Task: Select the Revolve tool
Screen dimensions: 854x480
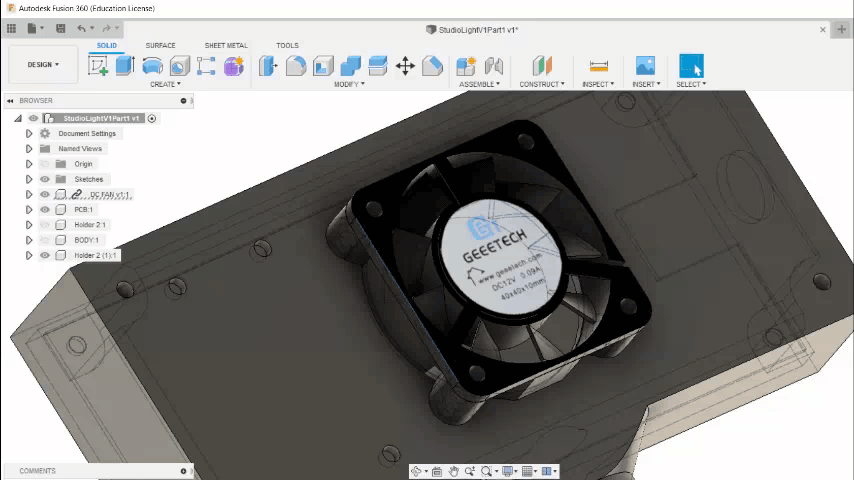Action: pyautogui.click(x=152, y=66)
